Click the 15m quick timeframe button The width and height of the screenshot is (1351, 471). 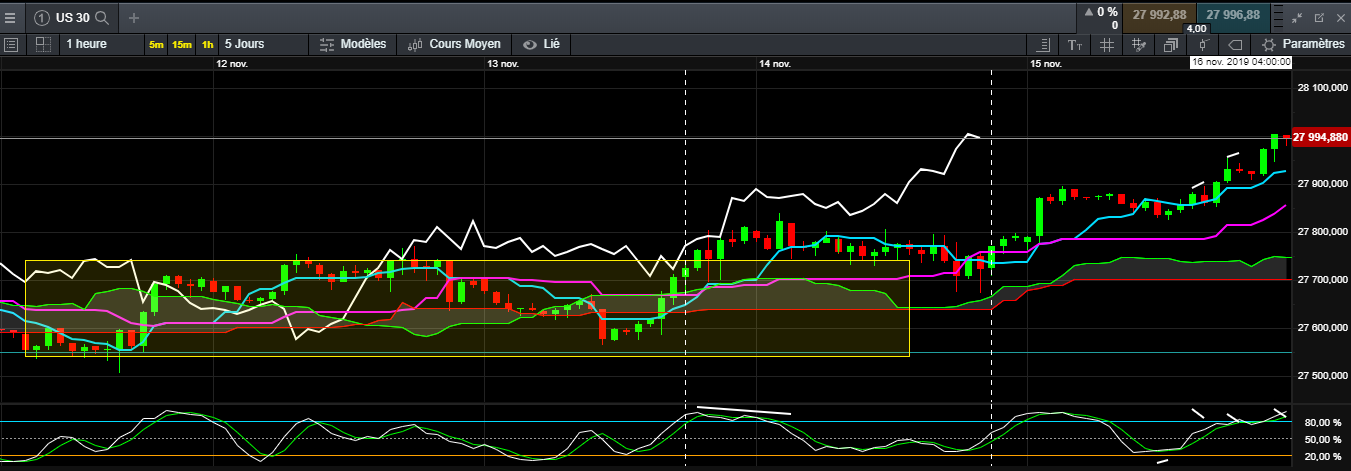(181, 45)
